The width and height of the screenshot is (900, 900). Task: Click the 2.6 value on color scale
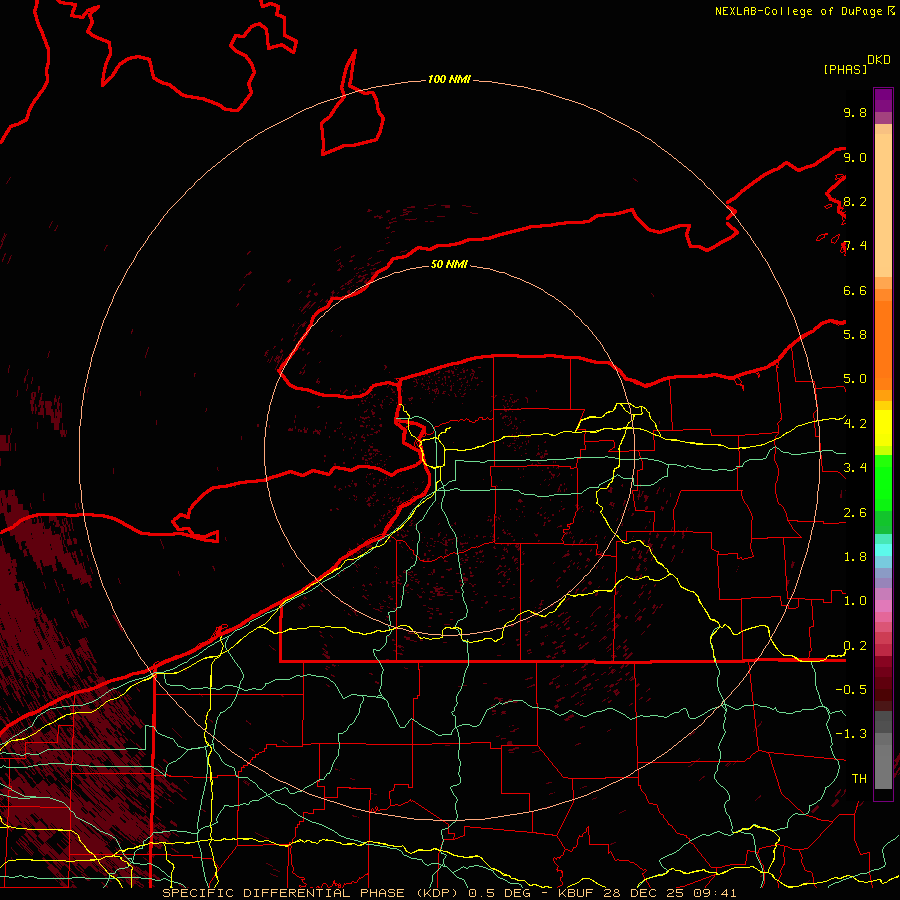point(855,513)
